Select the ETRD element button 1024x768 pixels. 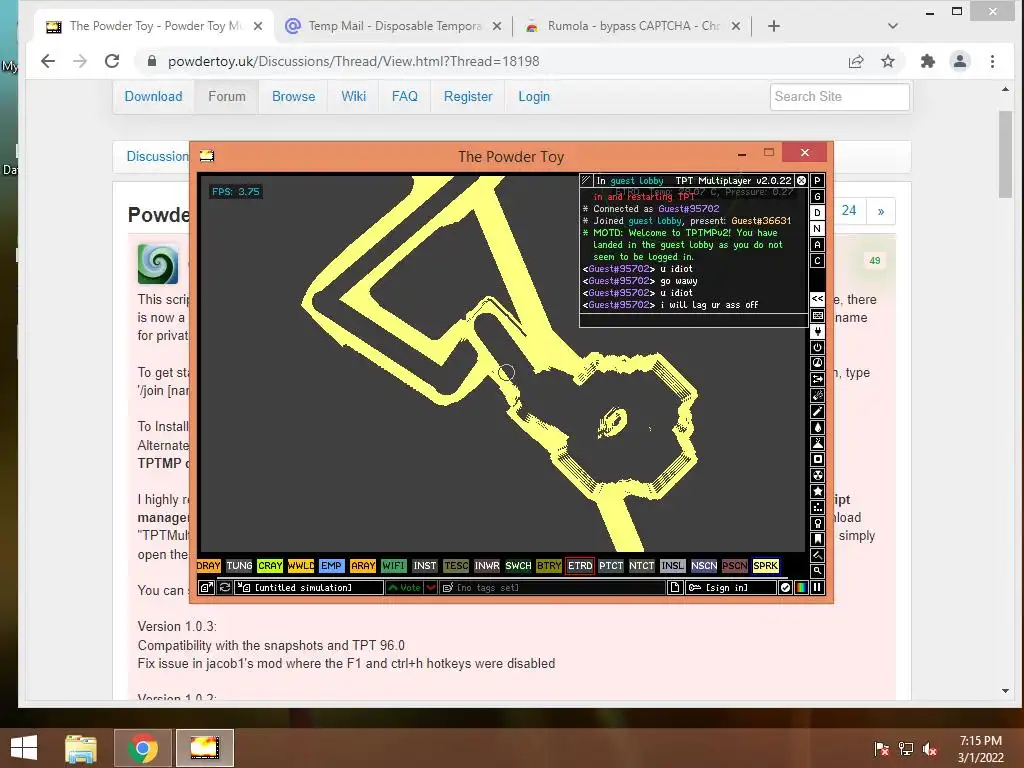coord(580,566)
